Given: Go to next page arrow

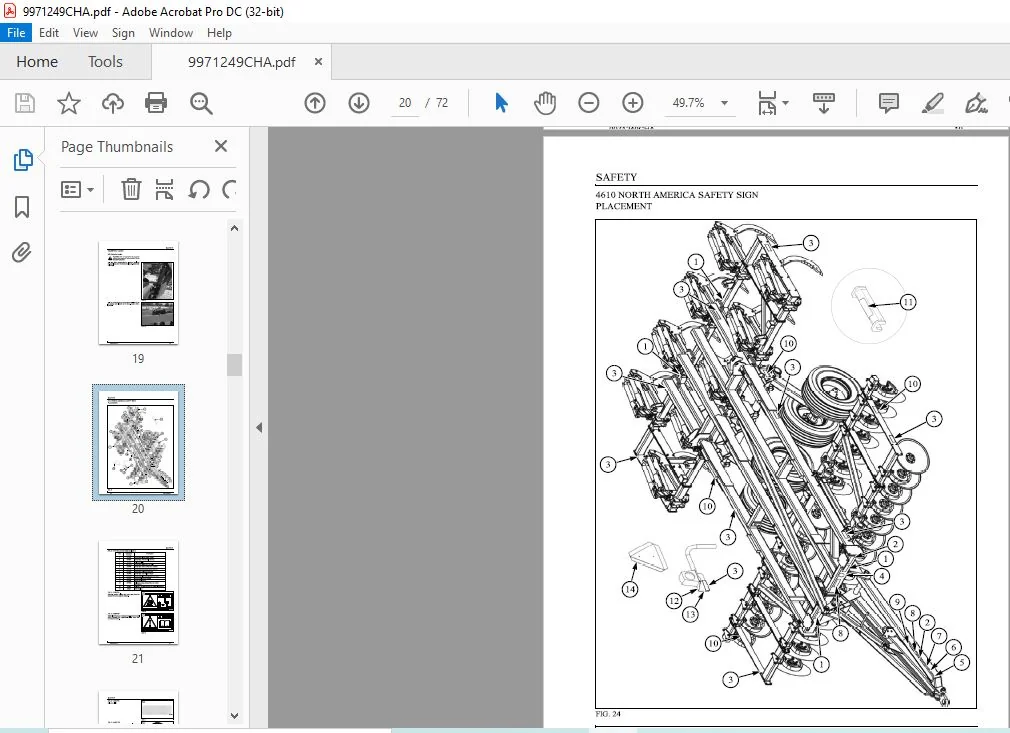Looking at the screenshot, I should [x=359, y=103].
